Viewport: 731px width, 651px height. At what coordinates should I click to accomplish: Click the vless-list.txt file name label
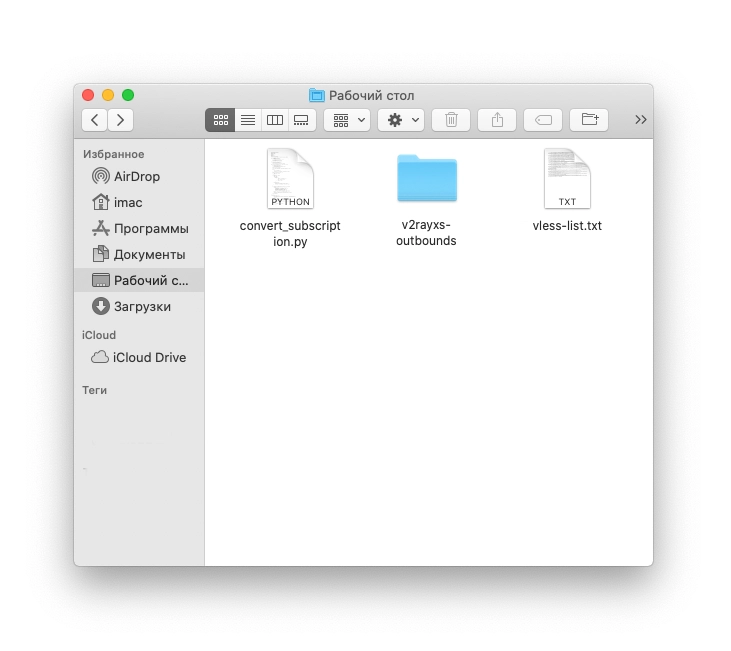pyautogui.click(x=567, y=226)
